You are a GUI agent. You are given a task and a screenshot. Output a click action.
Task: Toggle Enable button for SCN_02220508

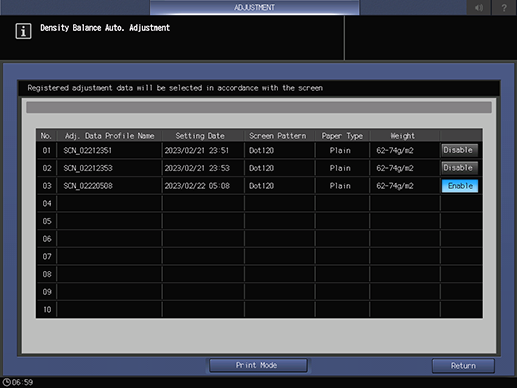point(460,186)
